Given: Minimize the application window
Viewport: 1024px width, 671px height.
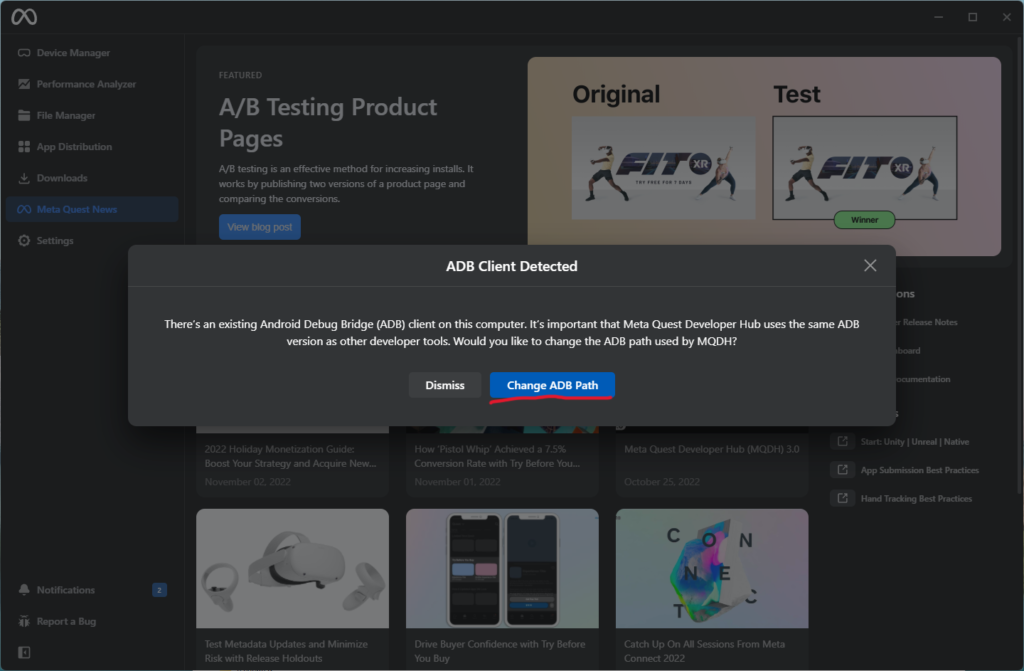Looking at the screenshot, I should (938, 17).
